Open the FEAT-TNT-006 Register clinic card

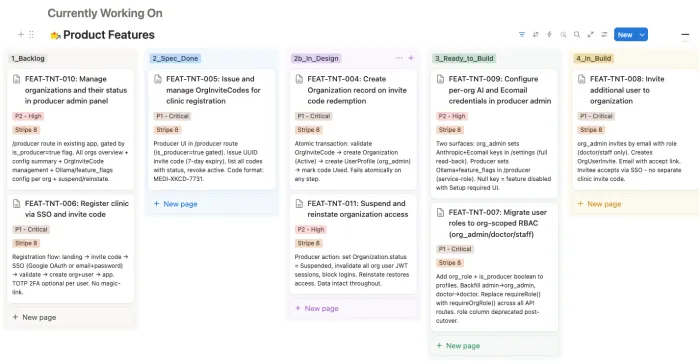pos(71,248)
